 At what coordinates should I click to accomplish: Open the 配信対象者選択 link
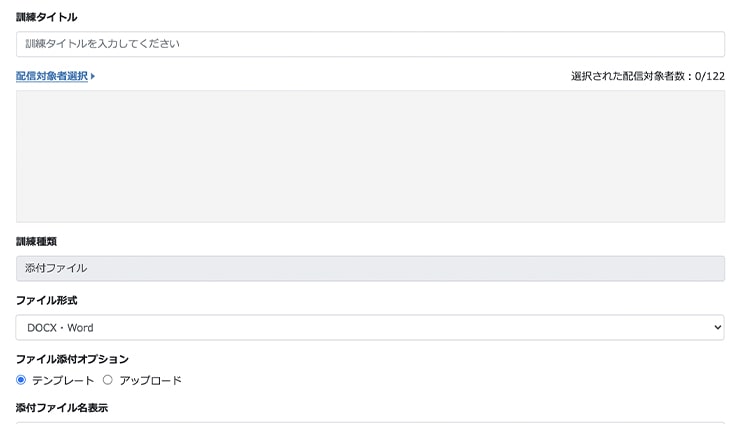click(52, 76)
